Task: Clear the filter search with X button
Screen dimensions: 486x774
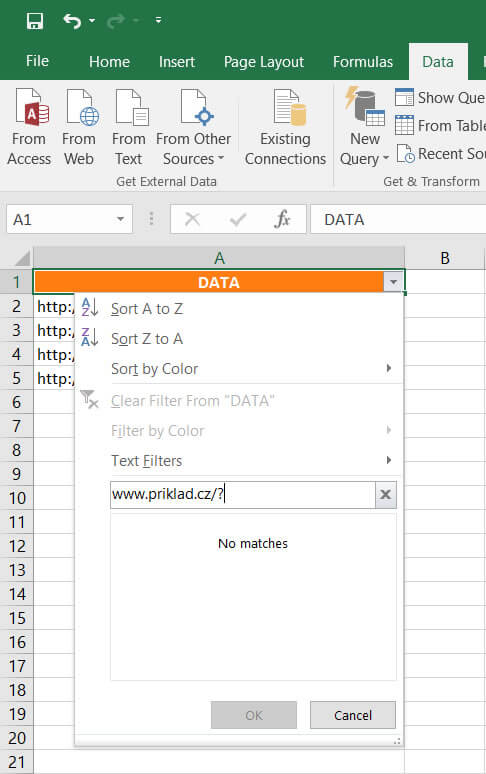Action: pyautogui.click(x=385, y=494)
